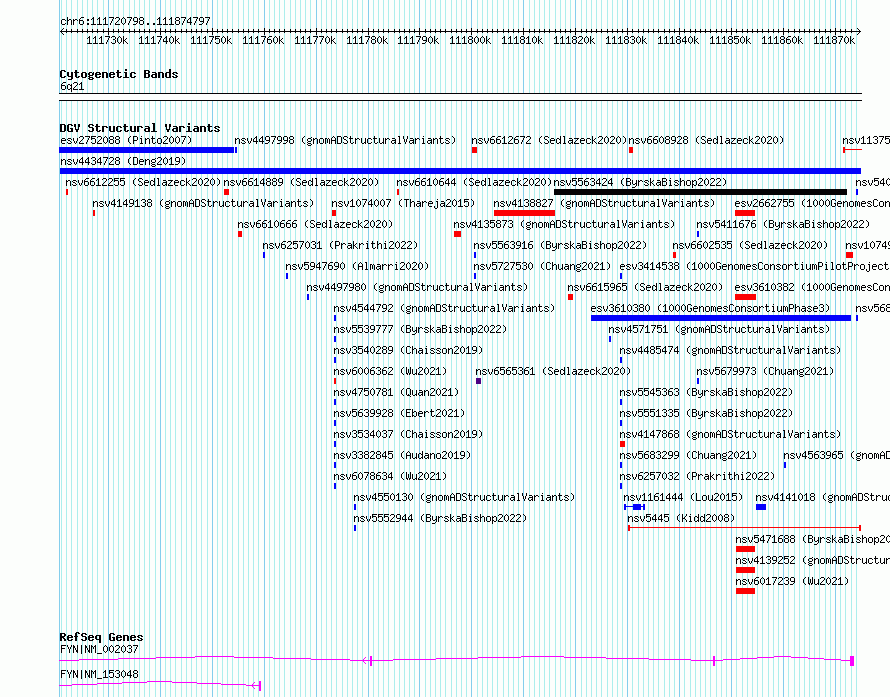The image size is (890, 697).
Task: Open nsv5445 (Kidd2008) label
Action: coord(681,518)
